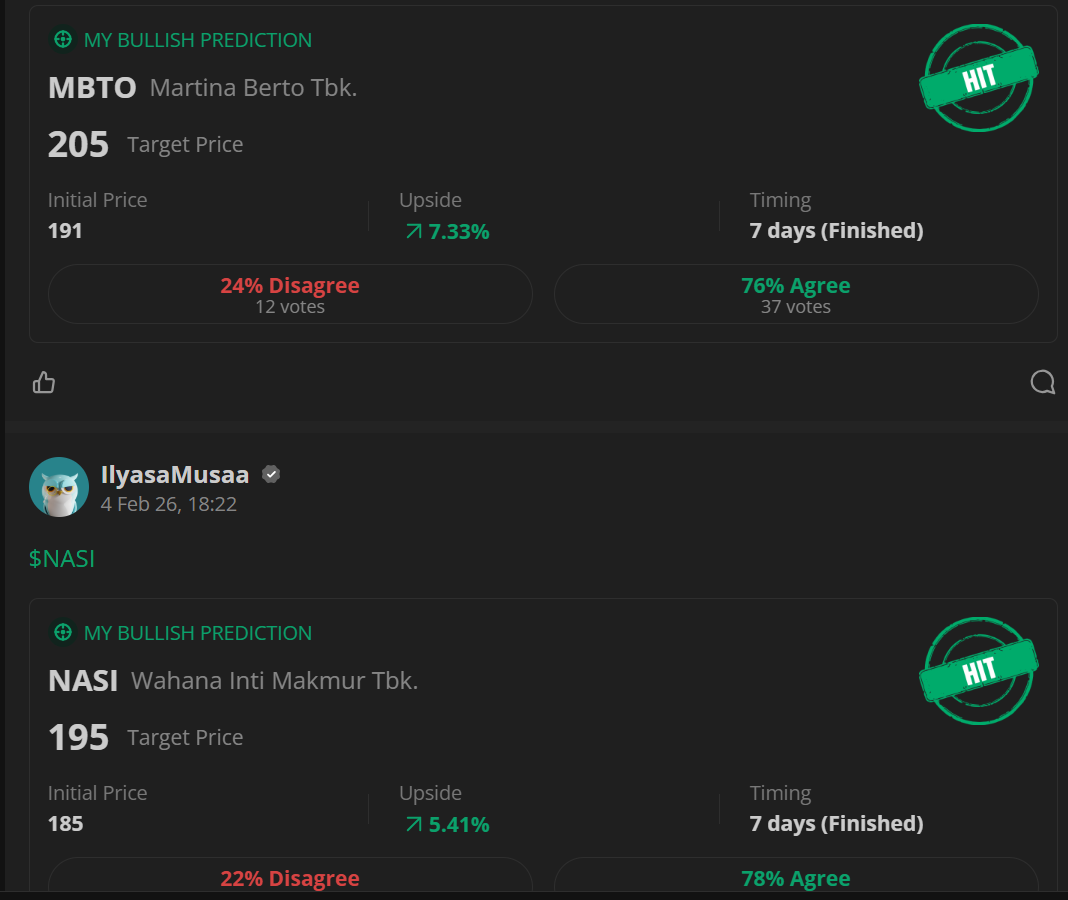1068x900 pixels.
Task: Click target icon beside MBTO bullish prediction
Action: point(63,40)
